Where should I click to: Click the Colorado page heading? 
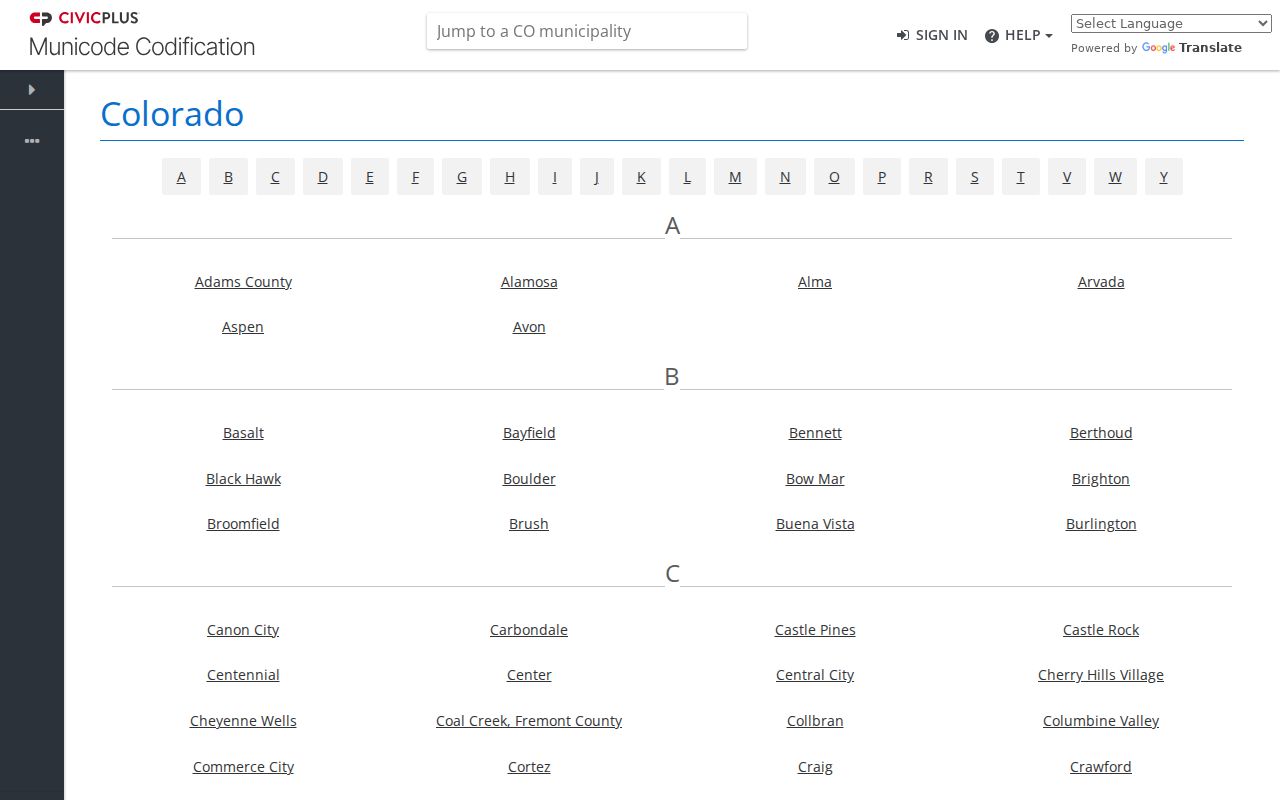point(172,114)
